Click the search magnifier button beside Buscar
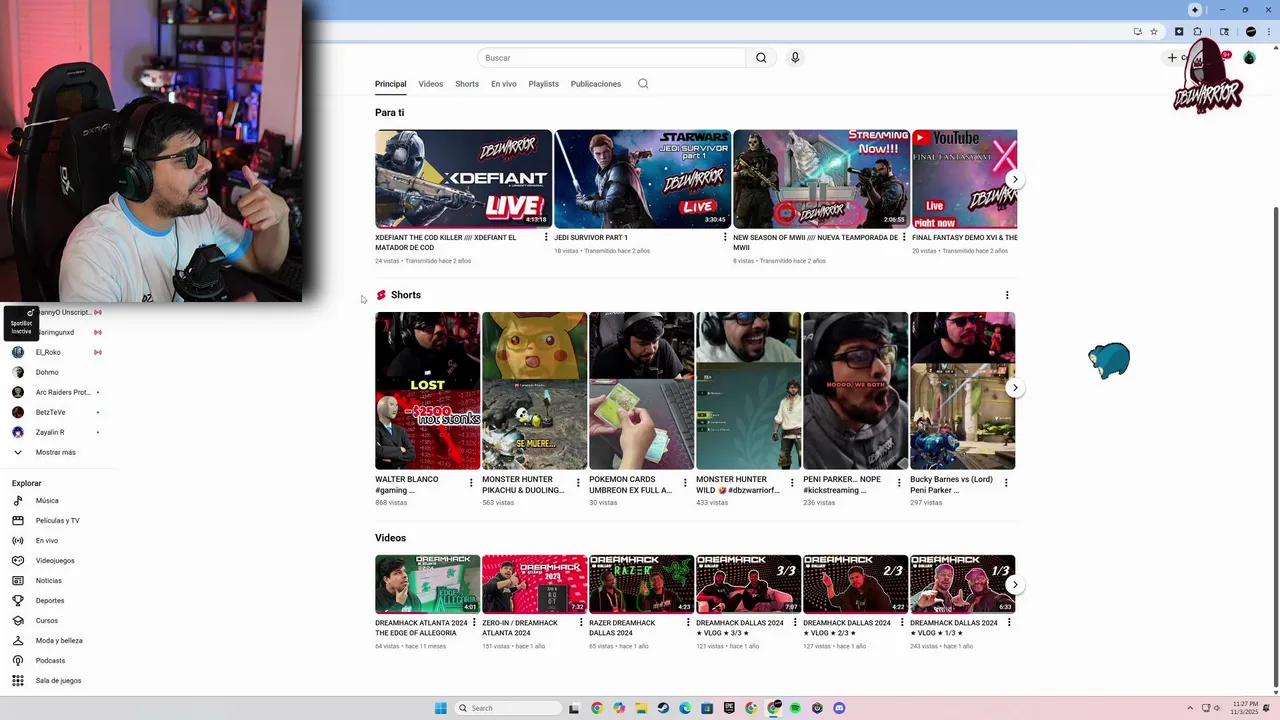 761,58
